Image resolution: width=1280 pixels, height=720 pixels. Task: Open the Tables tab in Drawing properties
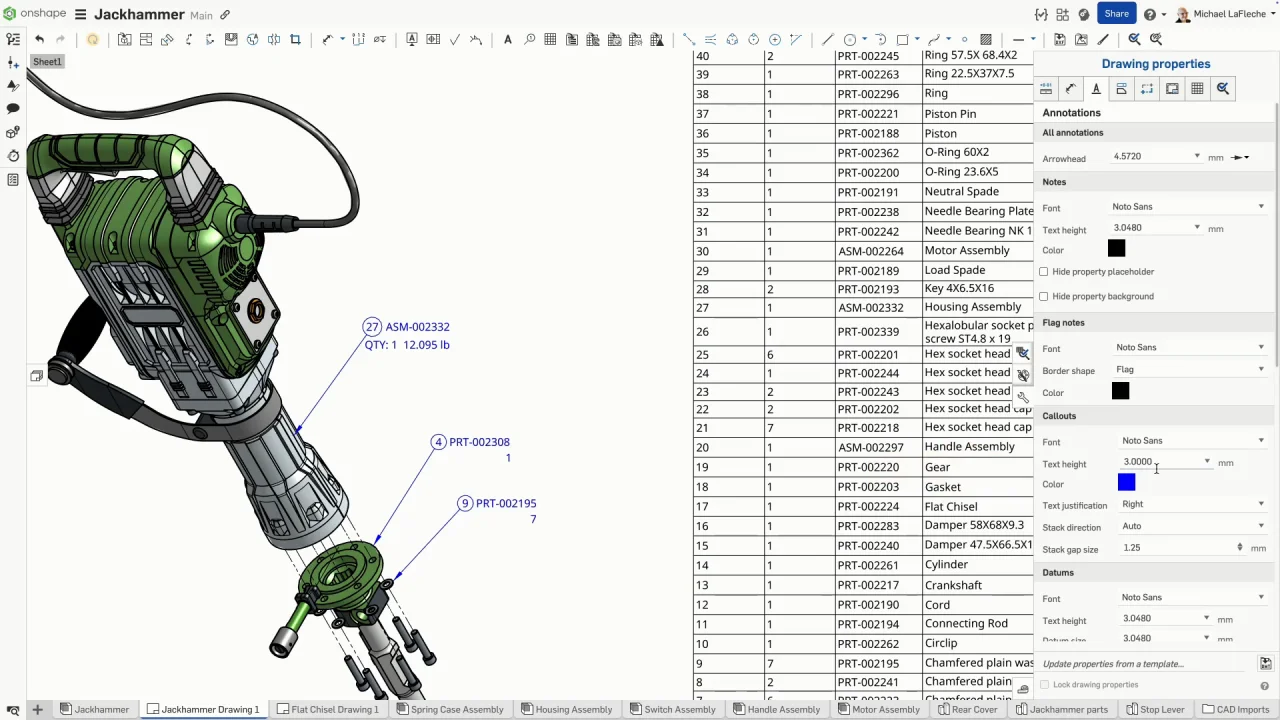1197,89
